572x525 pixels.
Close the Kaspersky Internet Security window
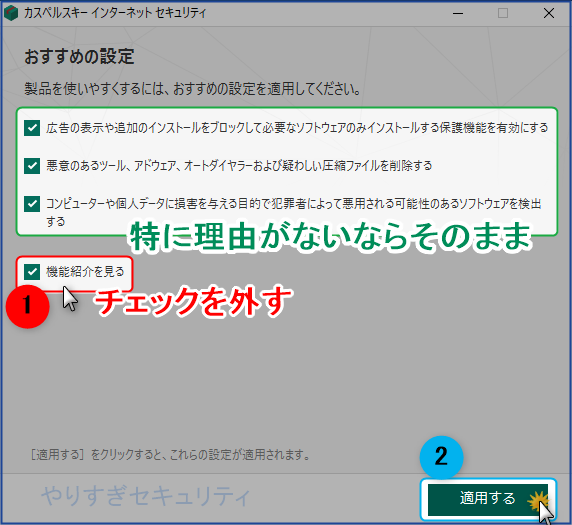pyautogui.click(x=549, y=13)
